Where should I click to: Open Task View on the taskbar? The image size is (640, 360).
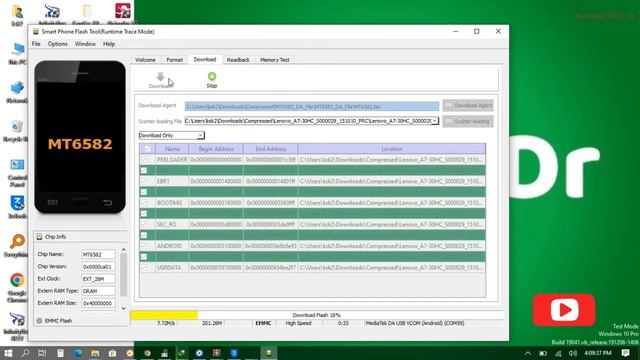point(42,353)
